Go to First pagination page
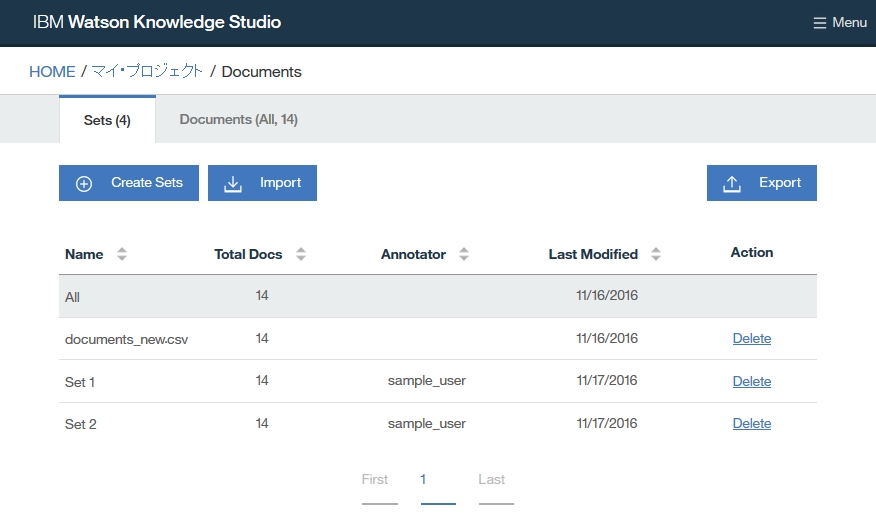The image size is (876, 519). pyautogui.click(x=375, y=480)
